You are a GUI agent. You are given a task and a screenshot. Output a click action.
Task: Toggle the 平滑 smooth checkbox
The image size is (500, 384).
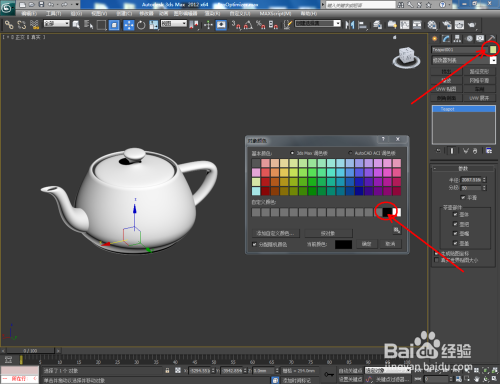(463, 198)
